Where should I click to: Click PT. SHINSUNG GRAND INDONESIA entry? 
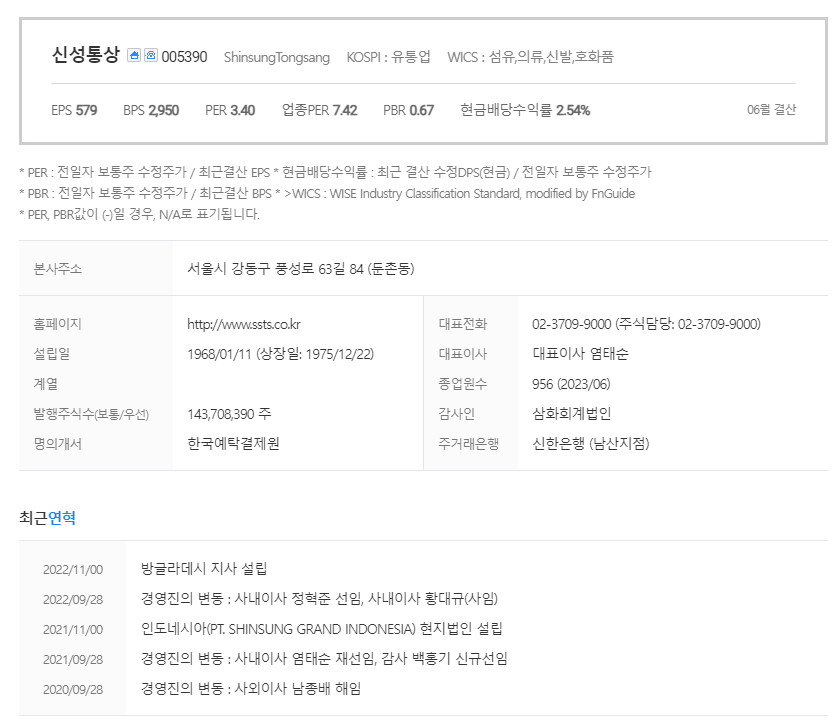(321, 629)
